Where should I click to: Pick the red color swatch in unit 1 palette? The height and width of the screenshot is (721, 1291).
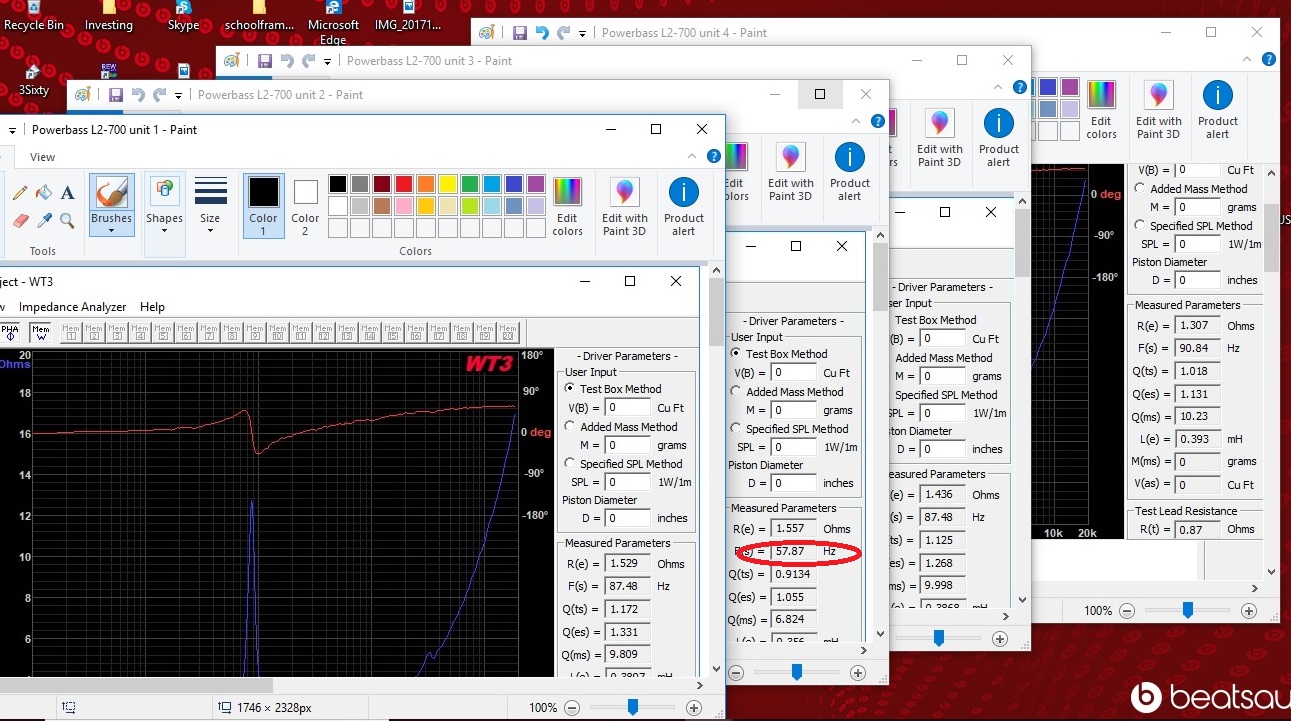click(404, 184)
